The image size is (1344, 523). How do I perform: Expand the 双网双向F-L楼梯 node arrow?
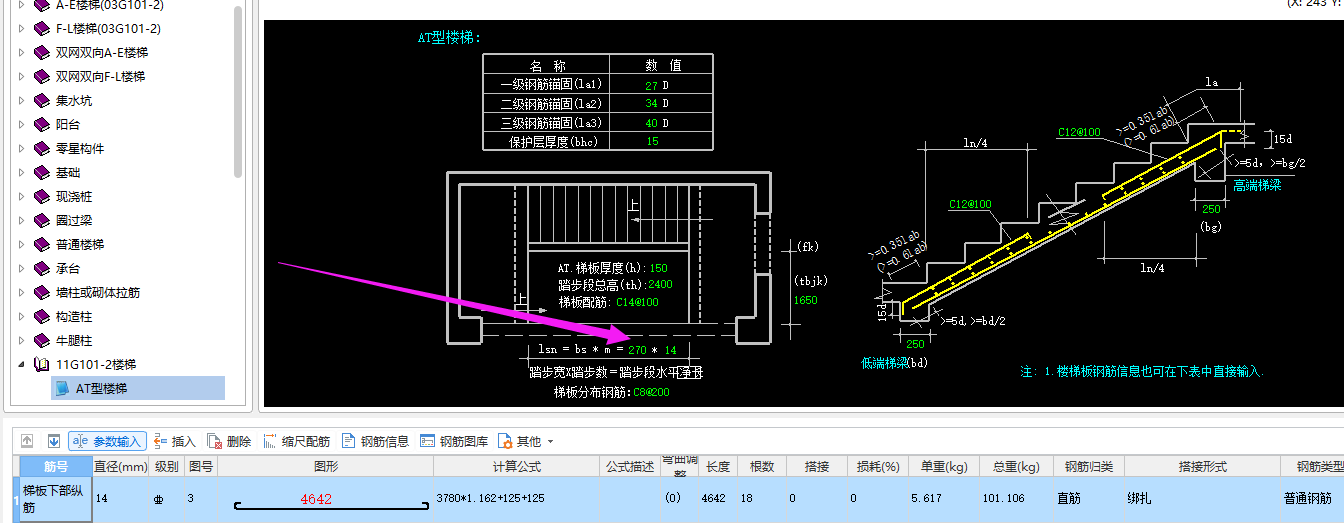[21, 76]
